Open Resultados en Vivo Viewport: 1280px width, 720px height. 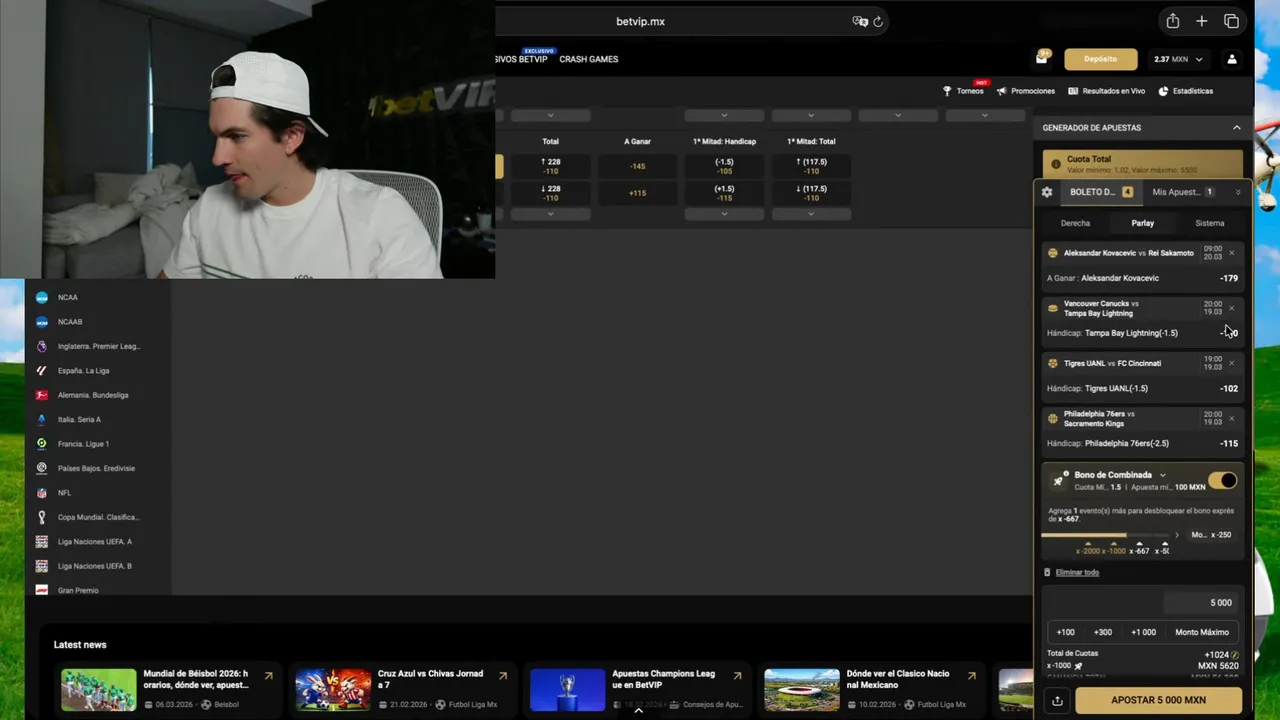point(1107,91)
